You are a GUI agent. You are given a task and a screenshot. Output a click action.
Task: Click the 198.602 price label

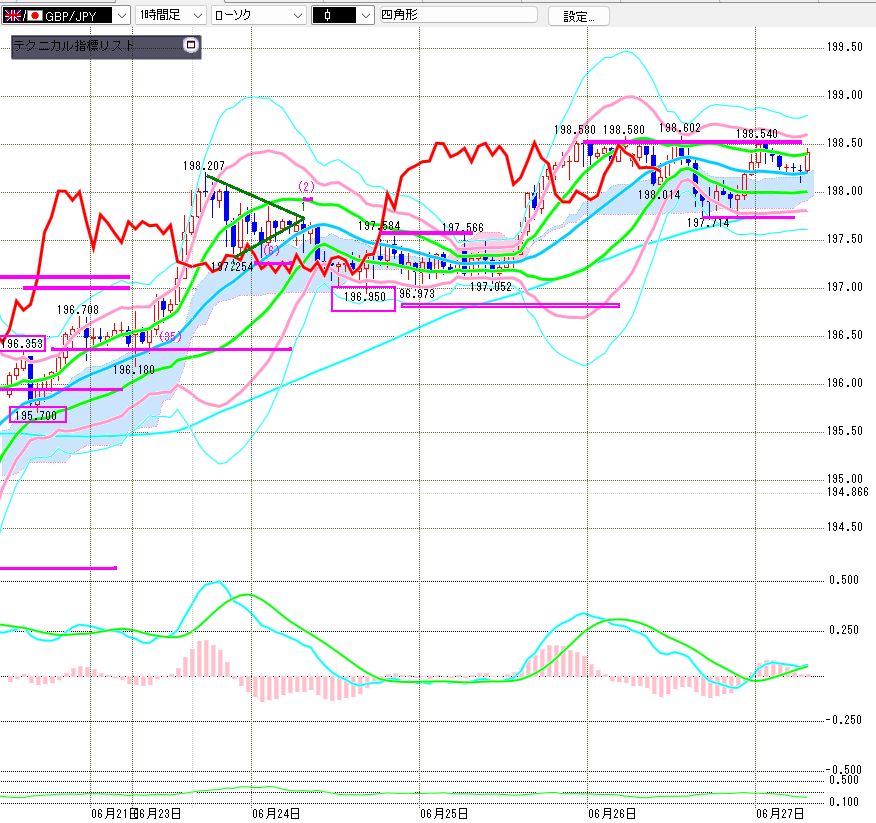pos(680,127)
